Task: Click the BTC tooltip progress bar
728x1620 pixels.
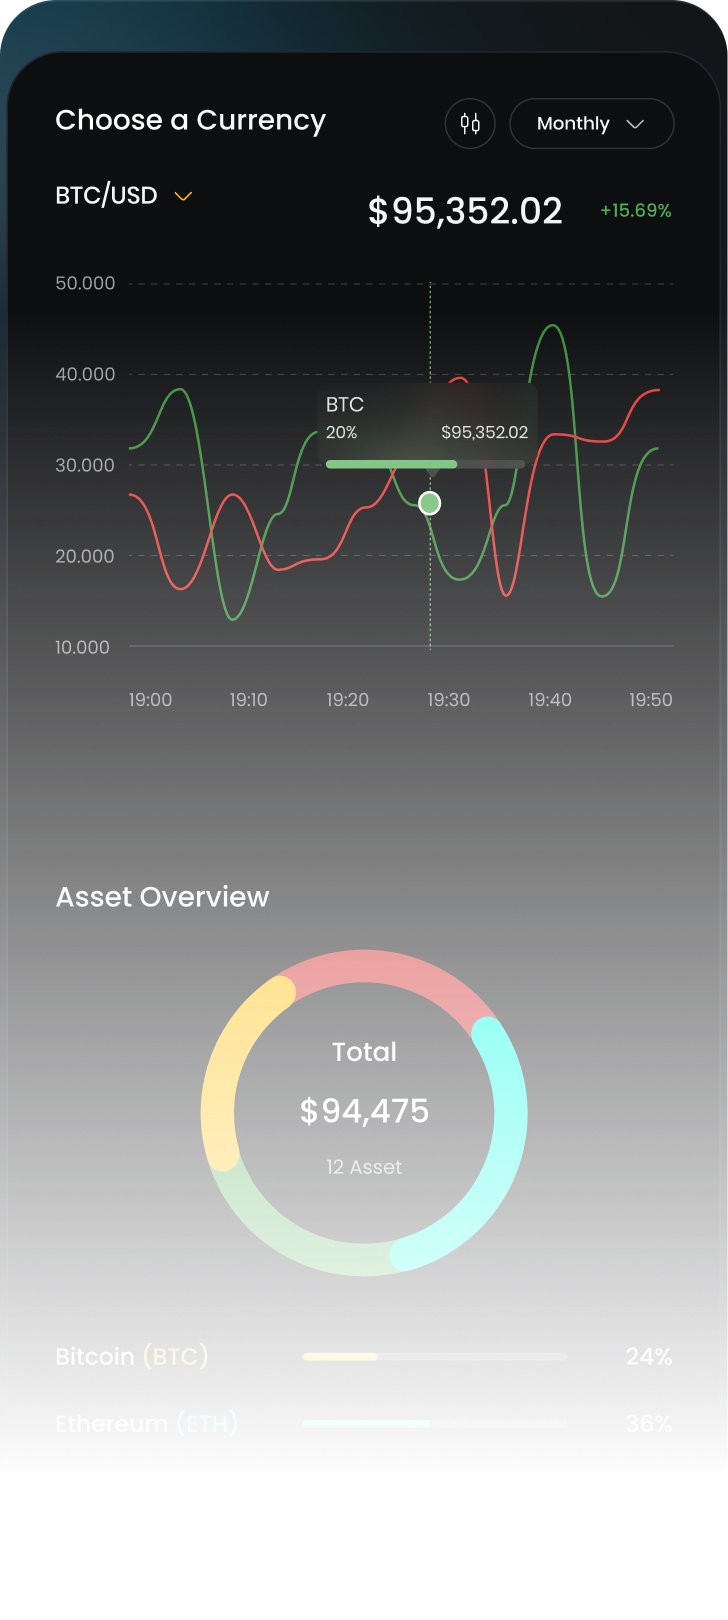Action: [425, 464]
